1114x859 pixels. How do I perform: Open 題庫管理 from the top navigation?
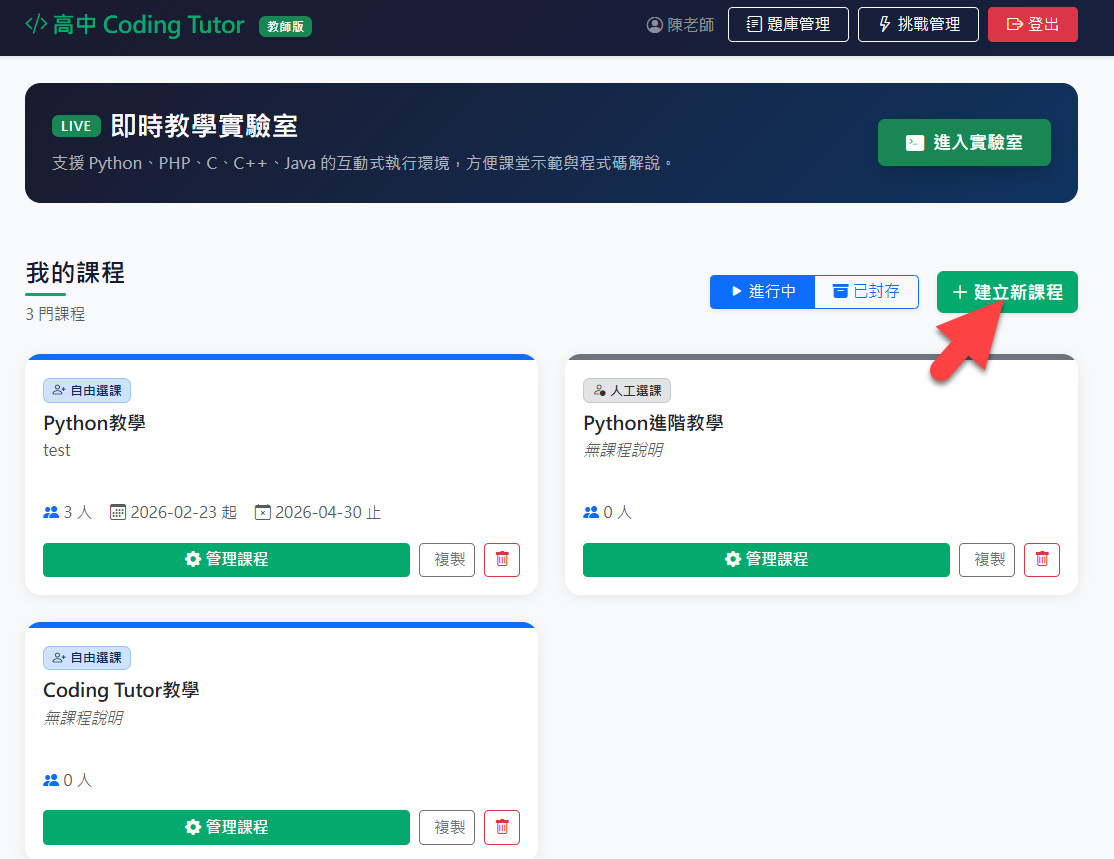[788, 25]
